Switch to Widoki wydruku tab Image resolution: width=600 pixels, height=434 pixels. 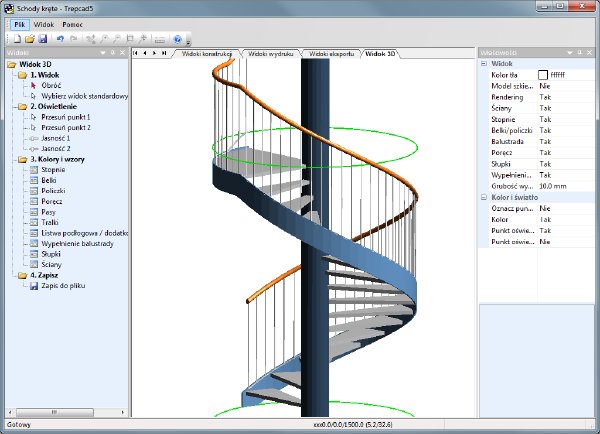point(271,54)
